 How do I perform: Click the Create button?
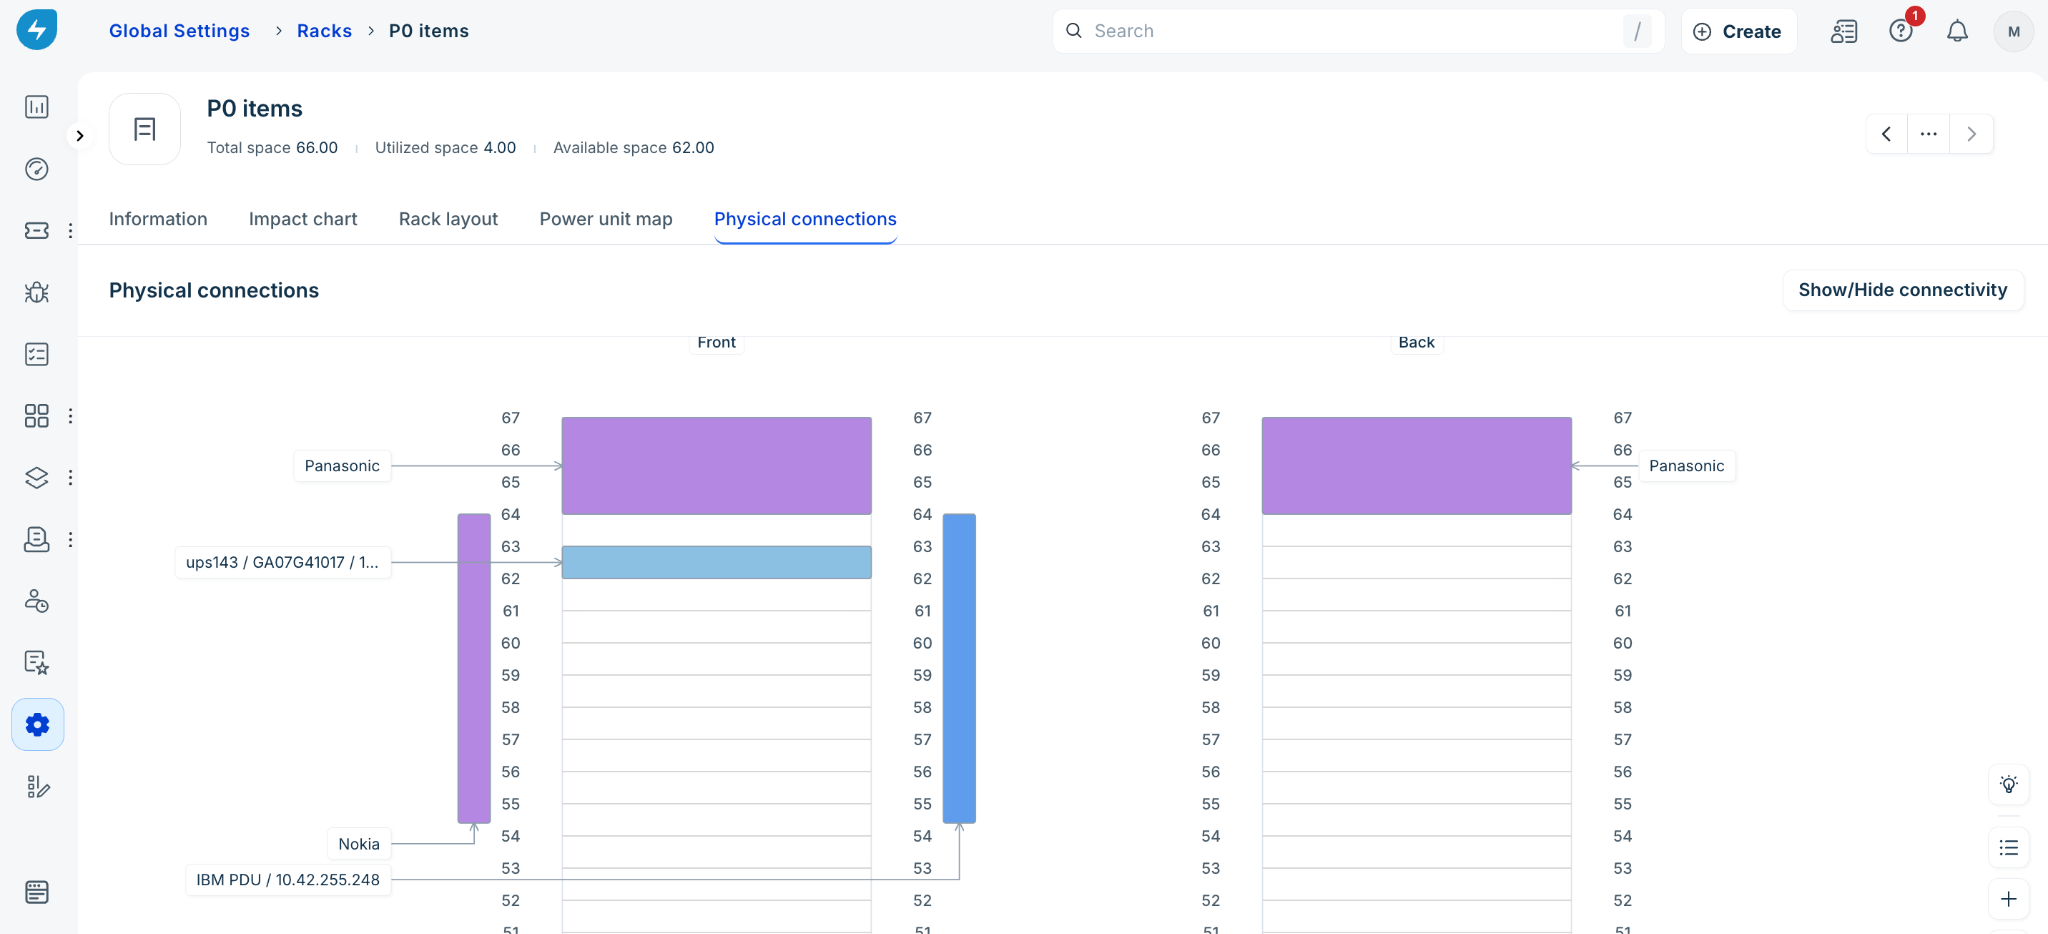(x=1739, y=31)
